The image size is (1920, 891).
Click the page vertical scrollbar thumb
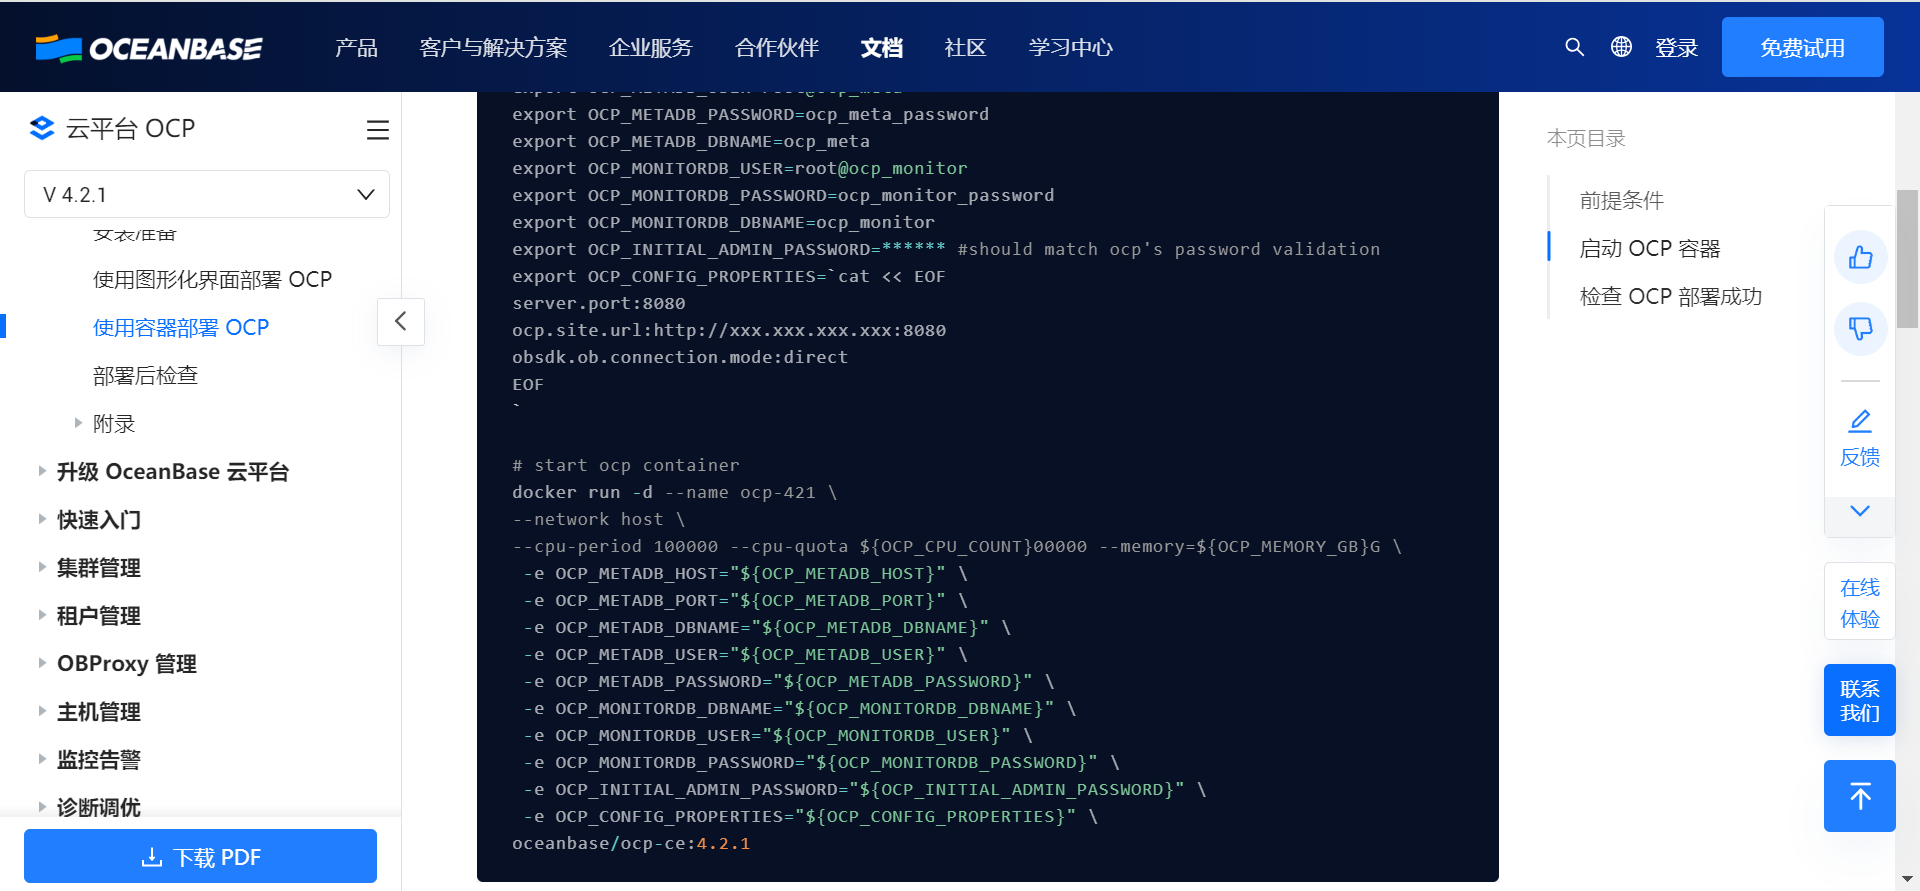[x=1907, y=258]
